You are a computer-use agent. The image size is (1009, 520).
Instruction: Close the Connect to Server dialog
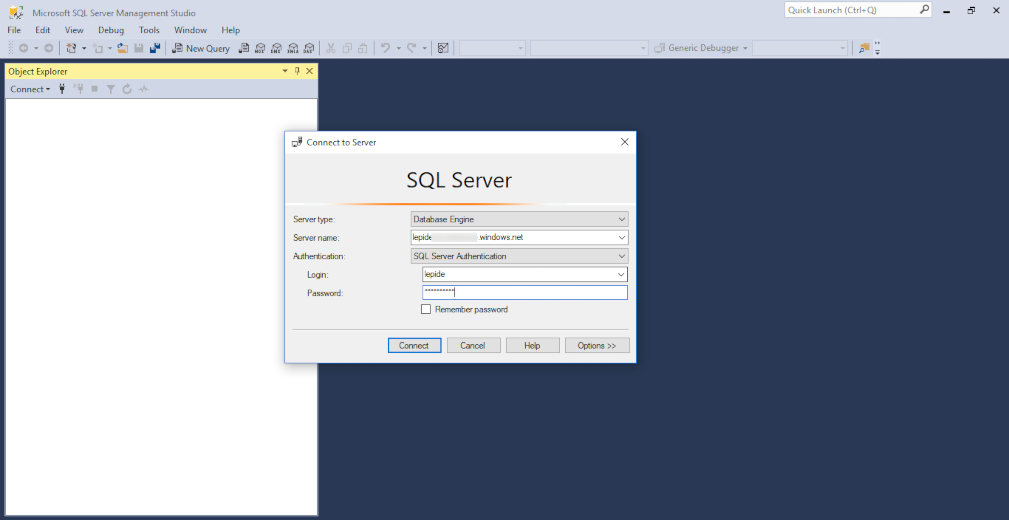coord(624,142)
